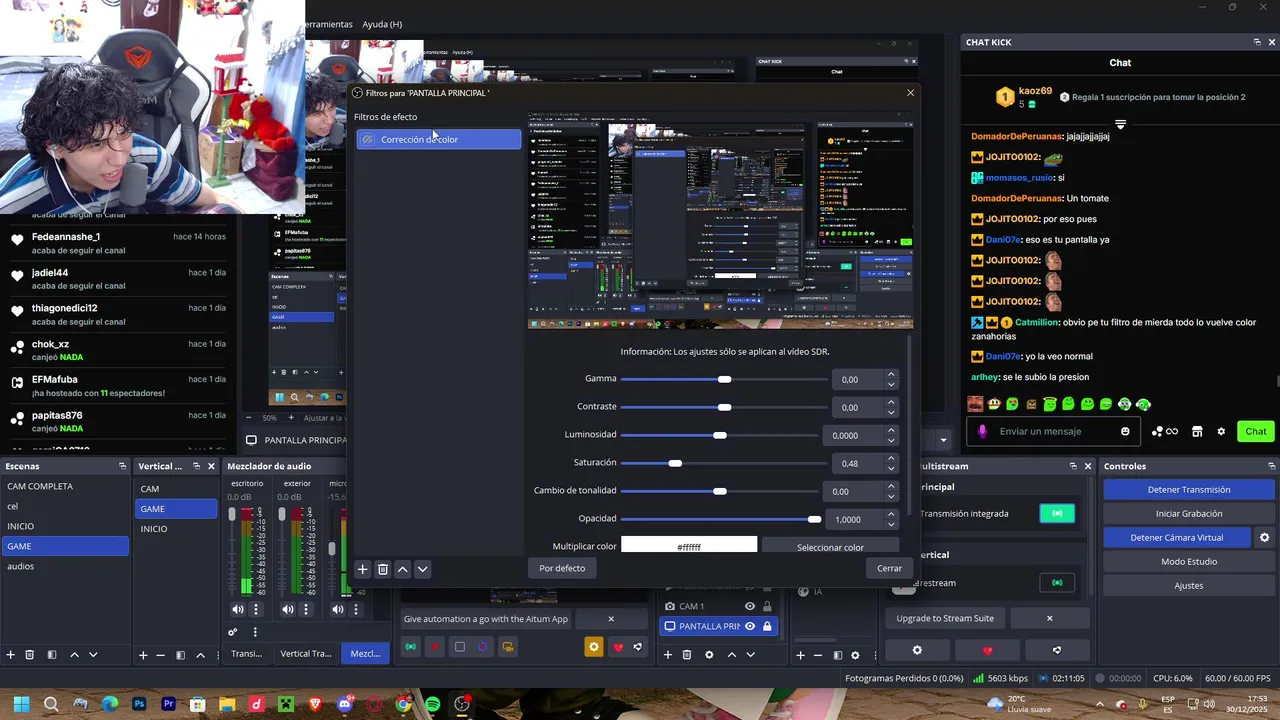Increase Gamma value with up arrow
This screenshot has height=720, width=1280.
click(x=891, y=374)
